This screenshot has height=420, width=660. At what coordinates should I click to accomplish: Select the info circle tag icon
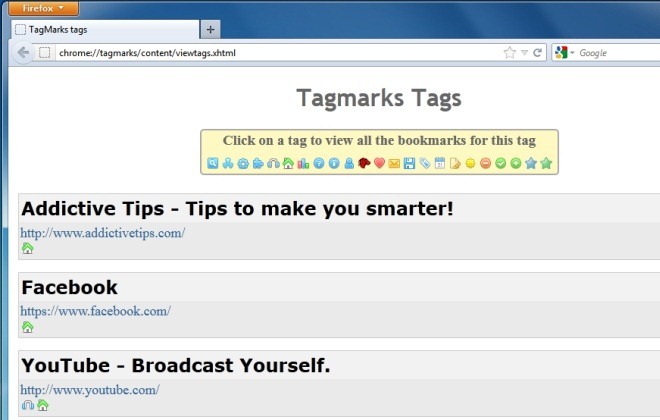point(334,163)
